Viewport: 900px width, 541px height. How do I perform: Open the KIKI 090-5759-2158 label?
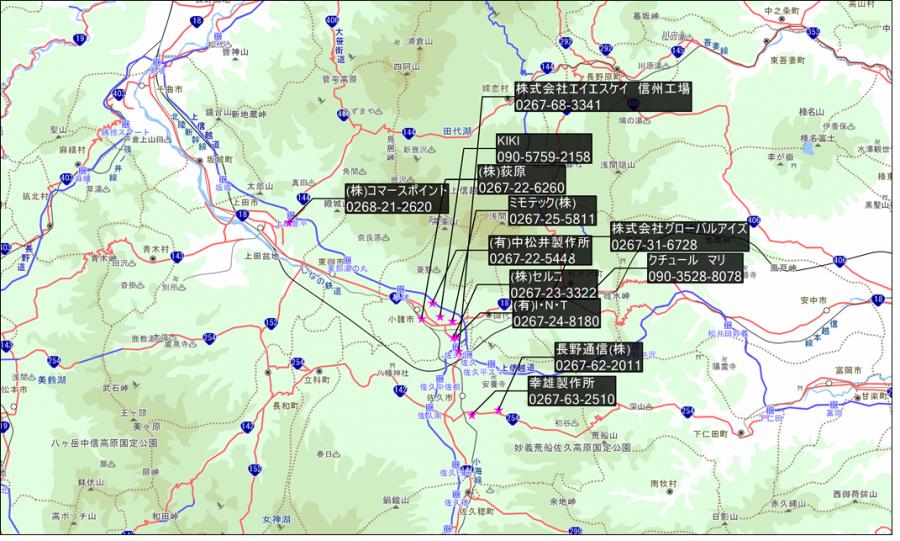pos(543,149)
